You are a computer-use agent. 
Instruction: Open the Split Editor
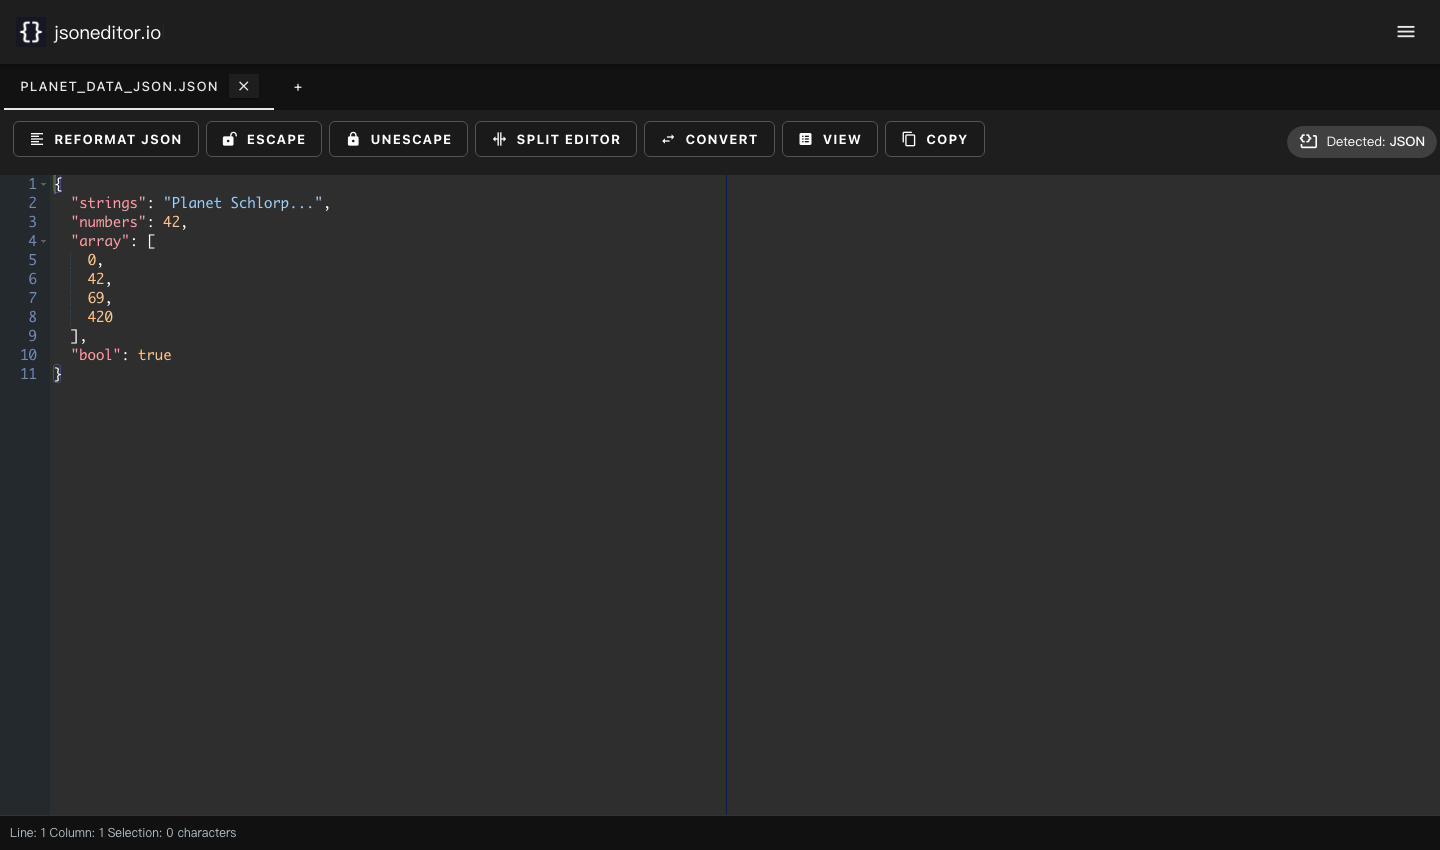click(556, 139)
